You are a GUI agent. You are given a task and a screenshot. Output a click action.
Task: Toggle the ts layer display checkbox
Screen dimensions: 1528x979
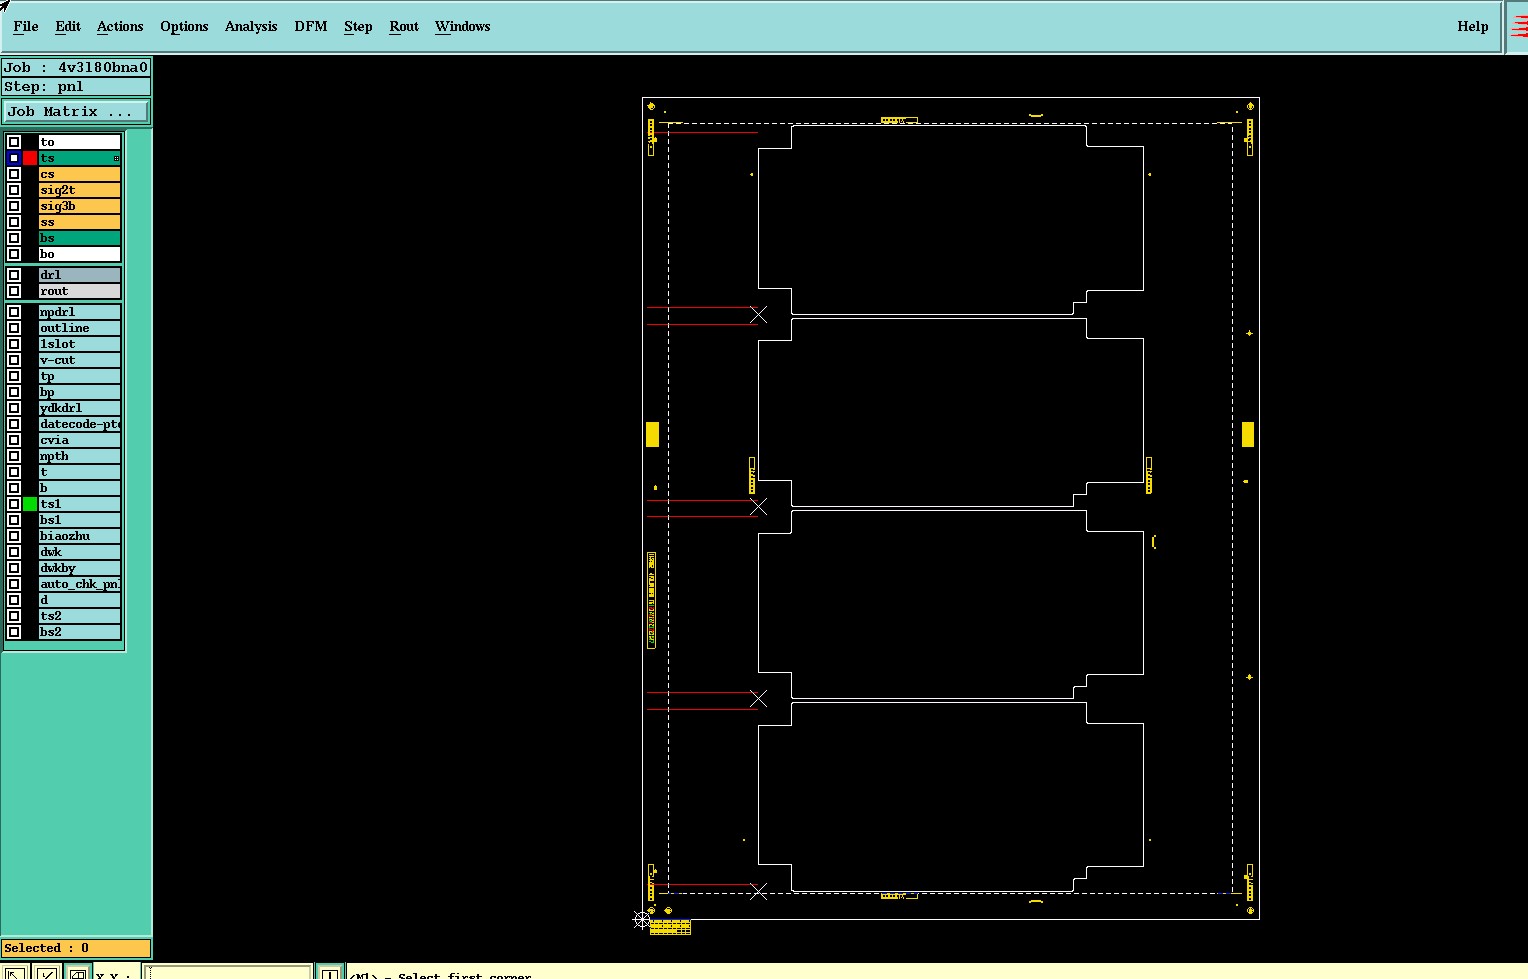(14, 158)
